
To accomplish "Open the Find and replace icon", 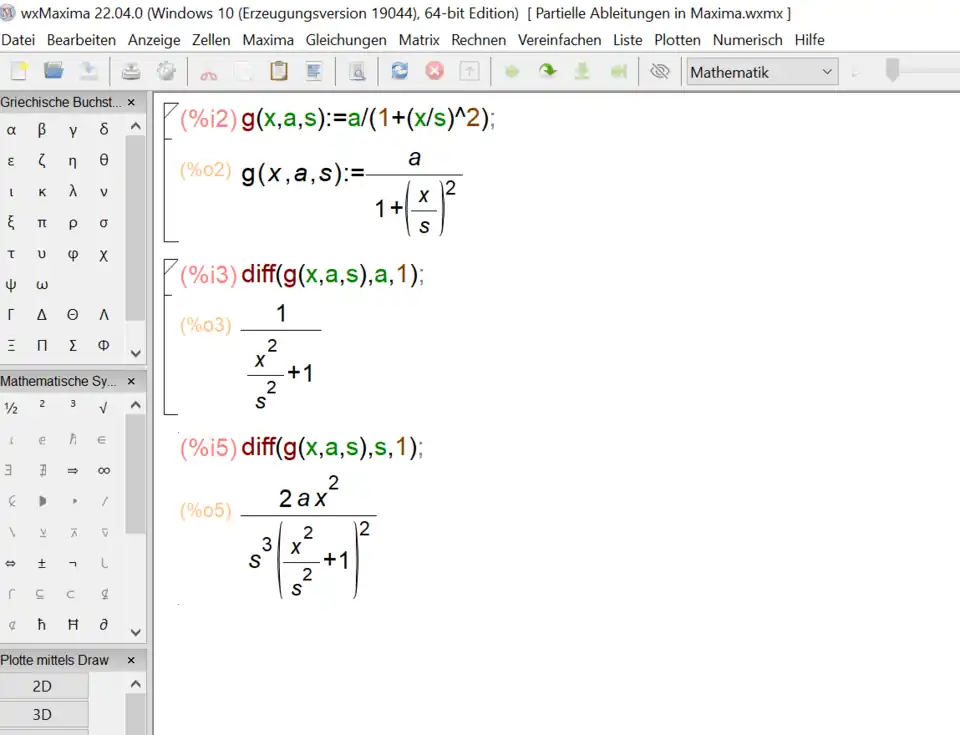I will 357,71.
